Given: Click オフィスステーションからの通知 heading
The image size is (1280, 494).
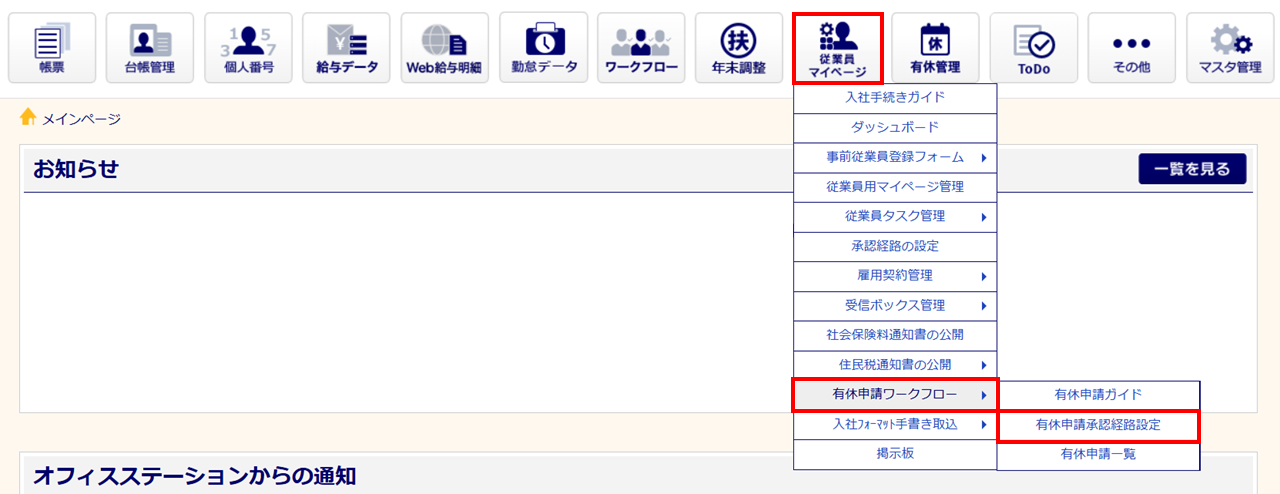Looking at the screenshot, I should [x=194, y=476].
